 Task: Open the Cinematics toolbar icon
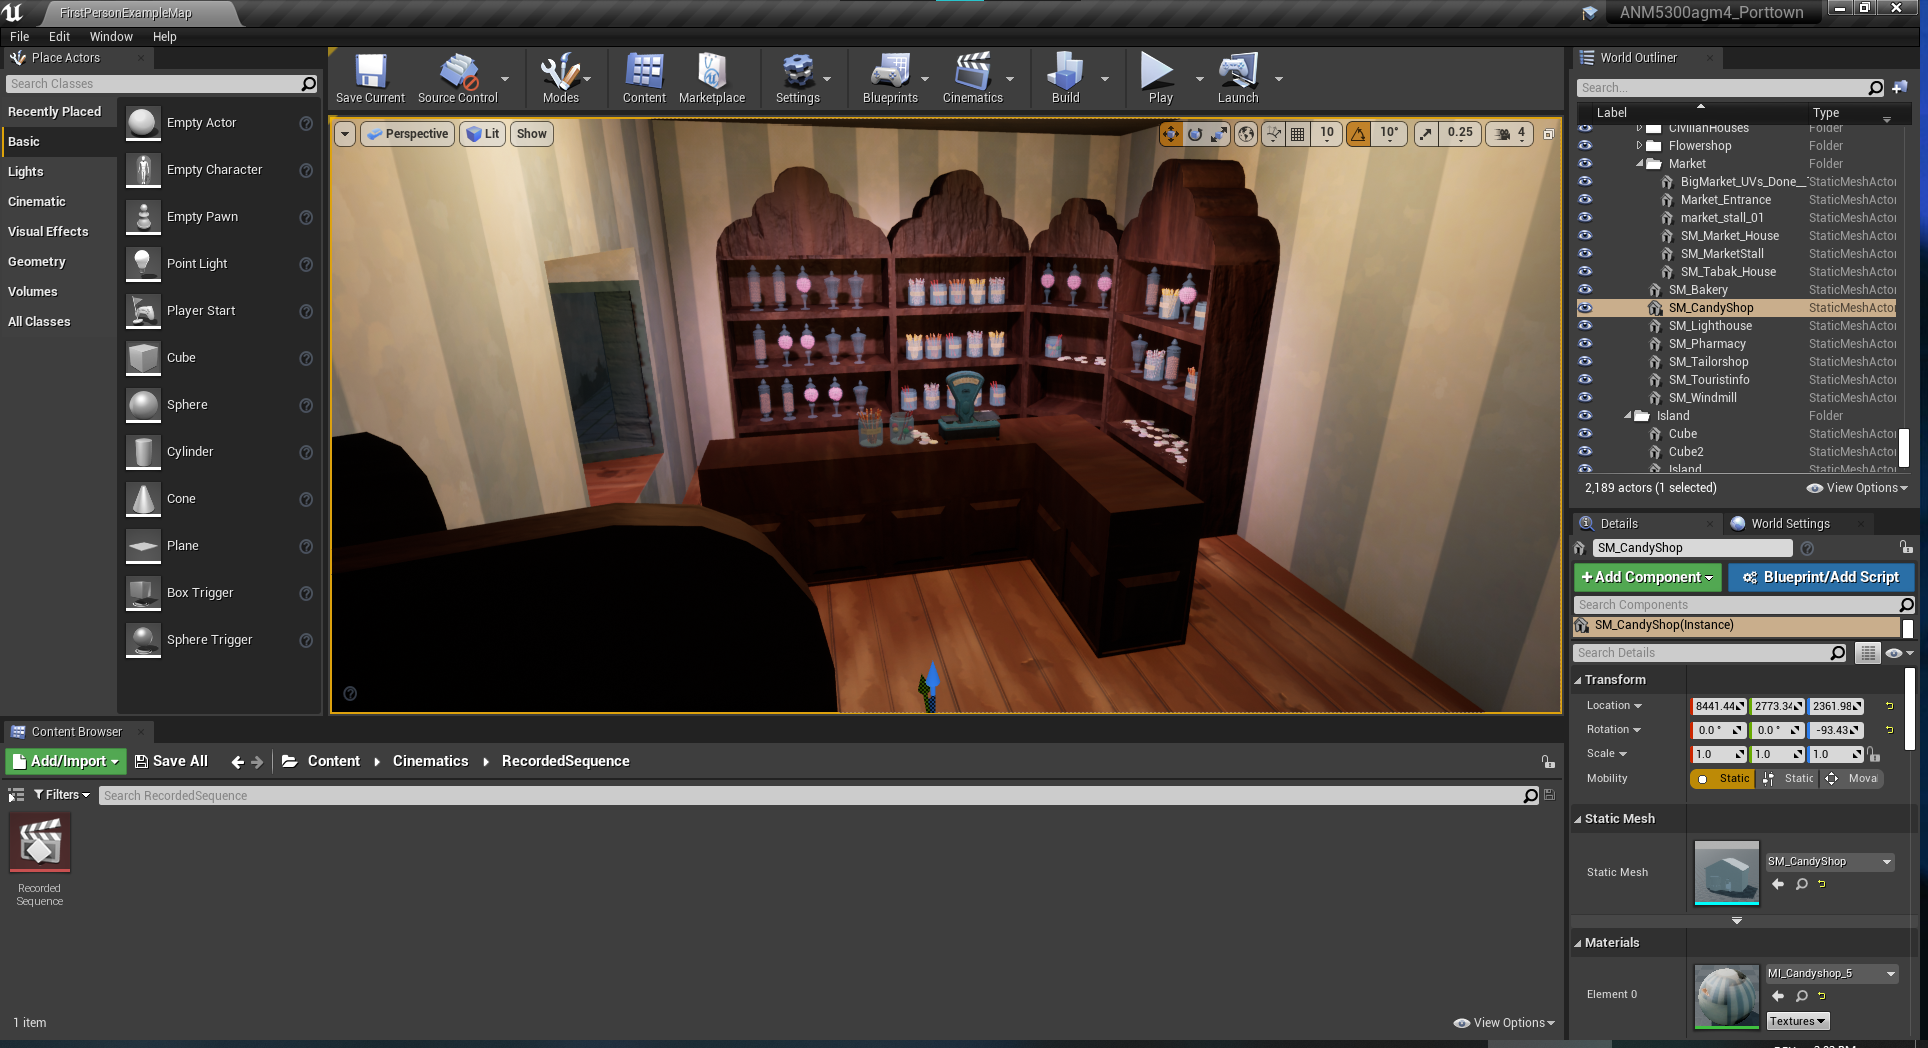pyautogui.click(x=972, y=78)
